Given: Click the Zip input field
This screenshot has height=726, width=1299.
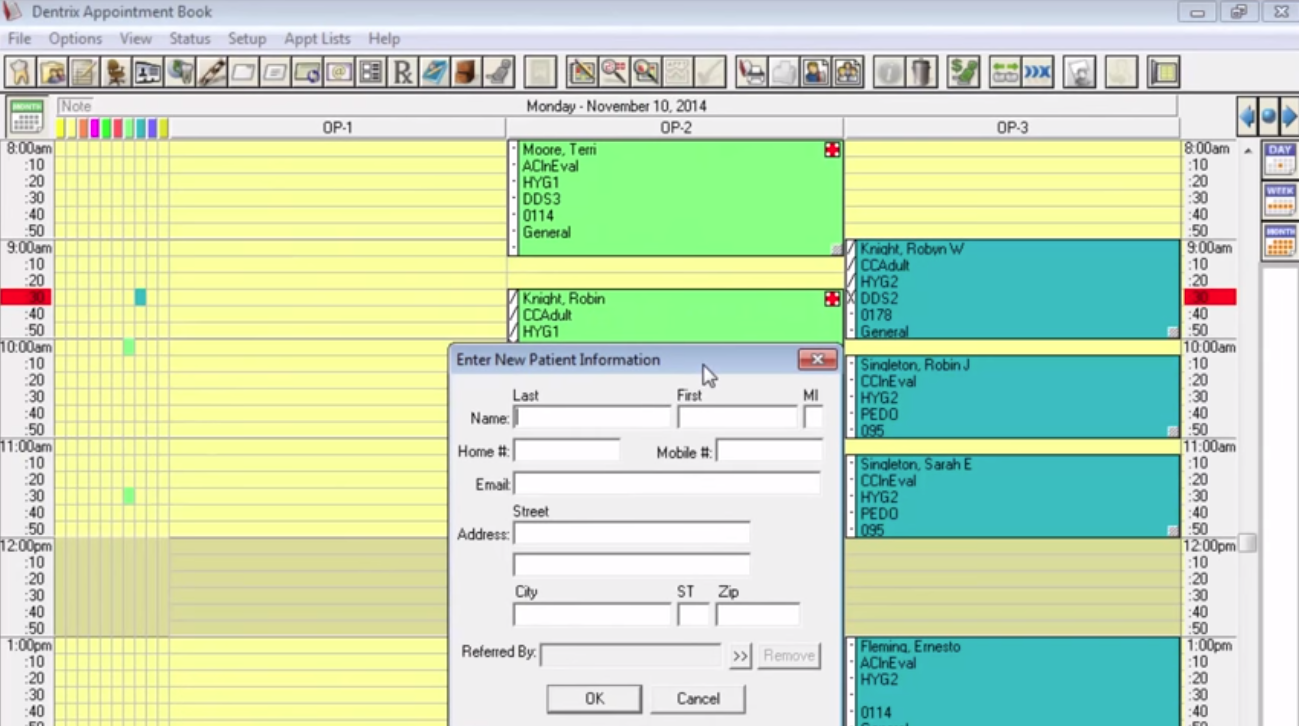Looking at the screenshot, I should click(x=758, y=613).
